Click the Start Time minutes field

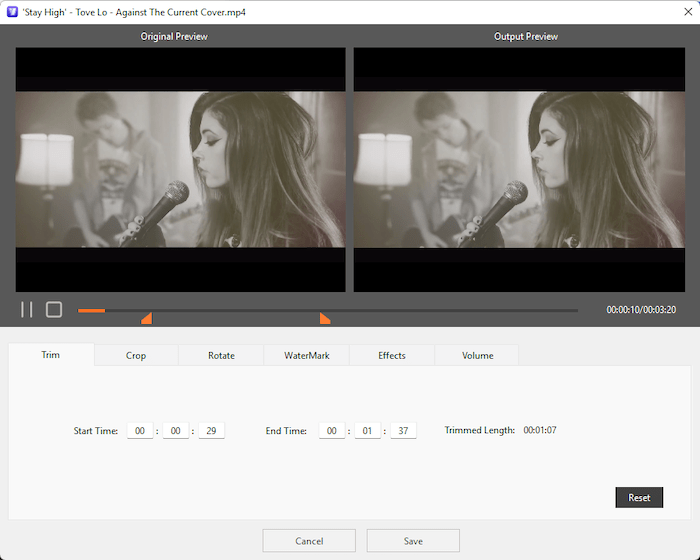tap(175, 430)
